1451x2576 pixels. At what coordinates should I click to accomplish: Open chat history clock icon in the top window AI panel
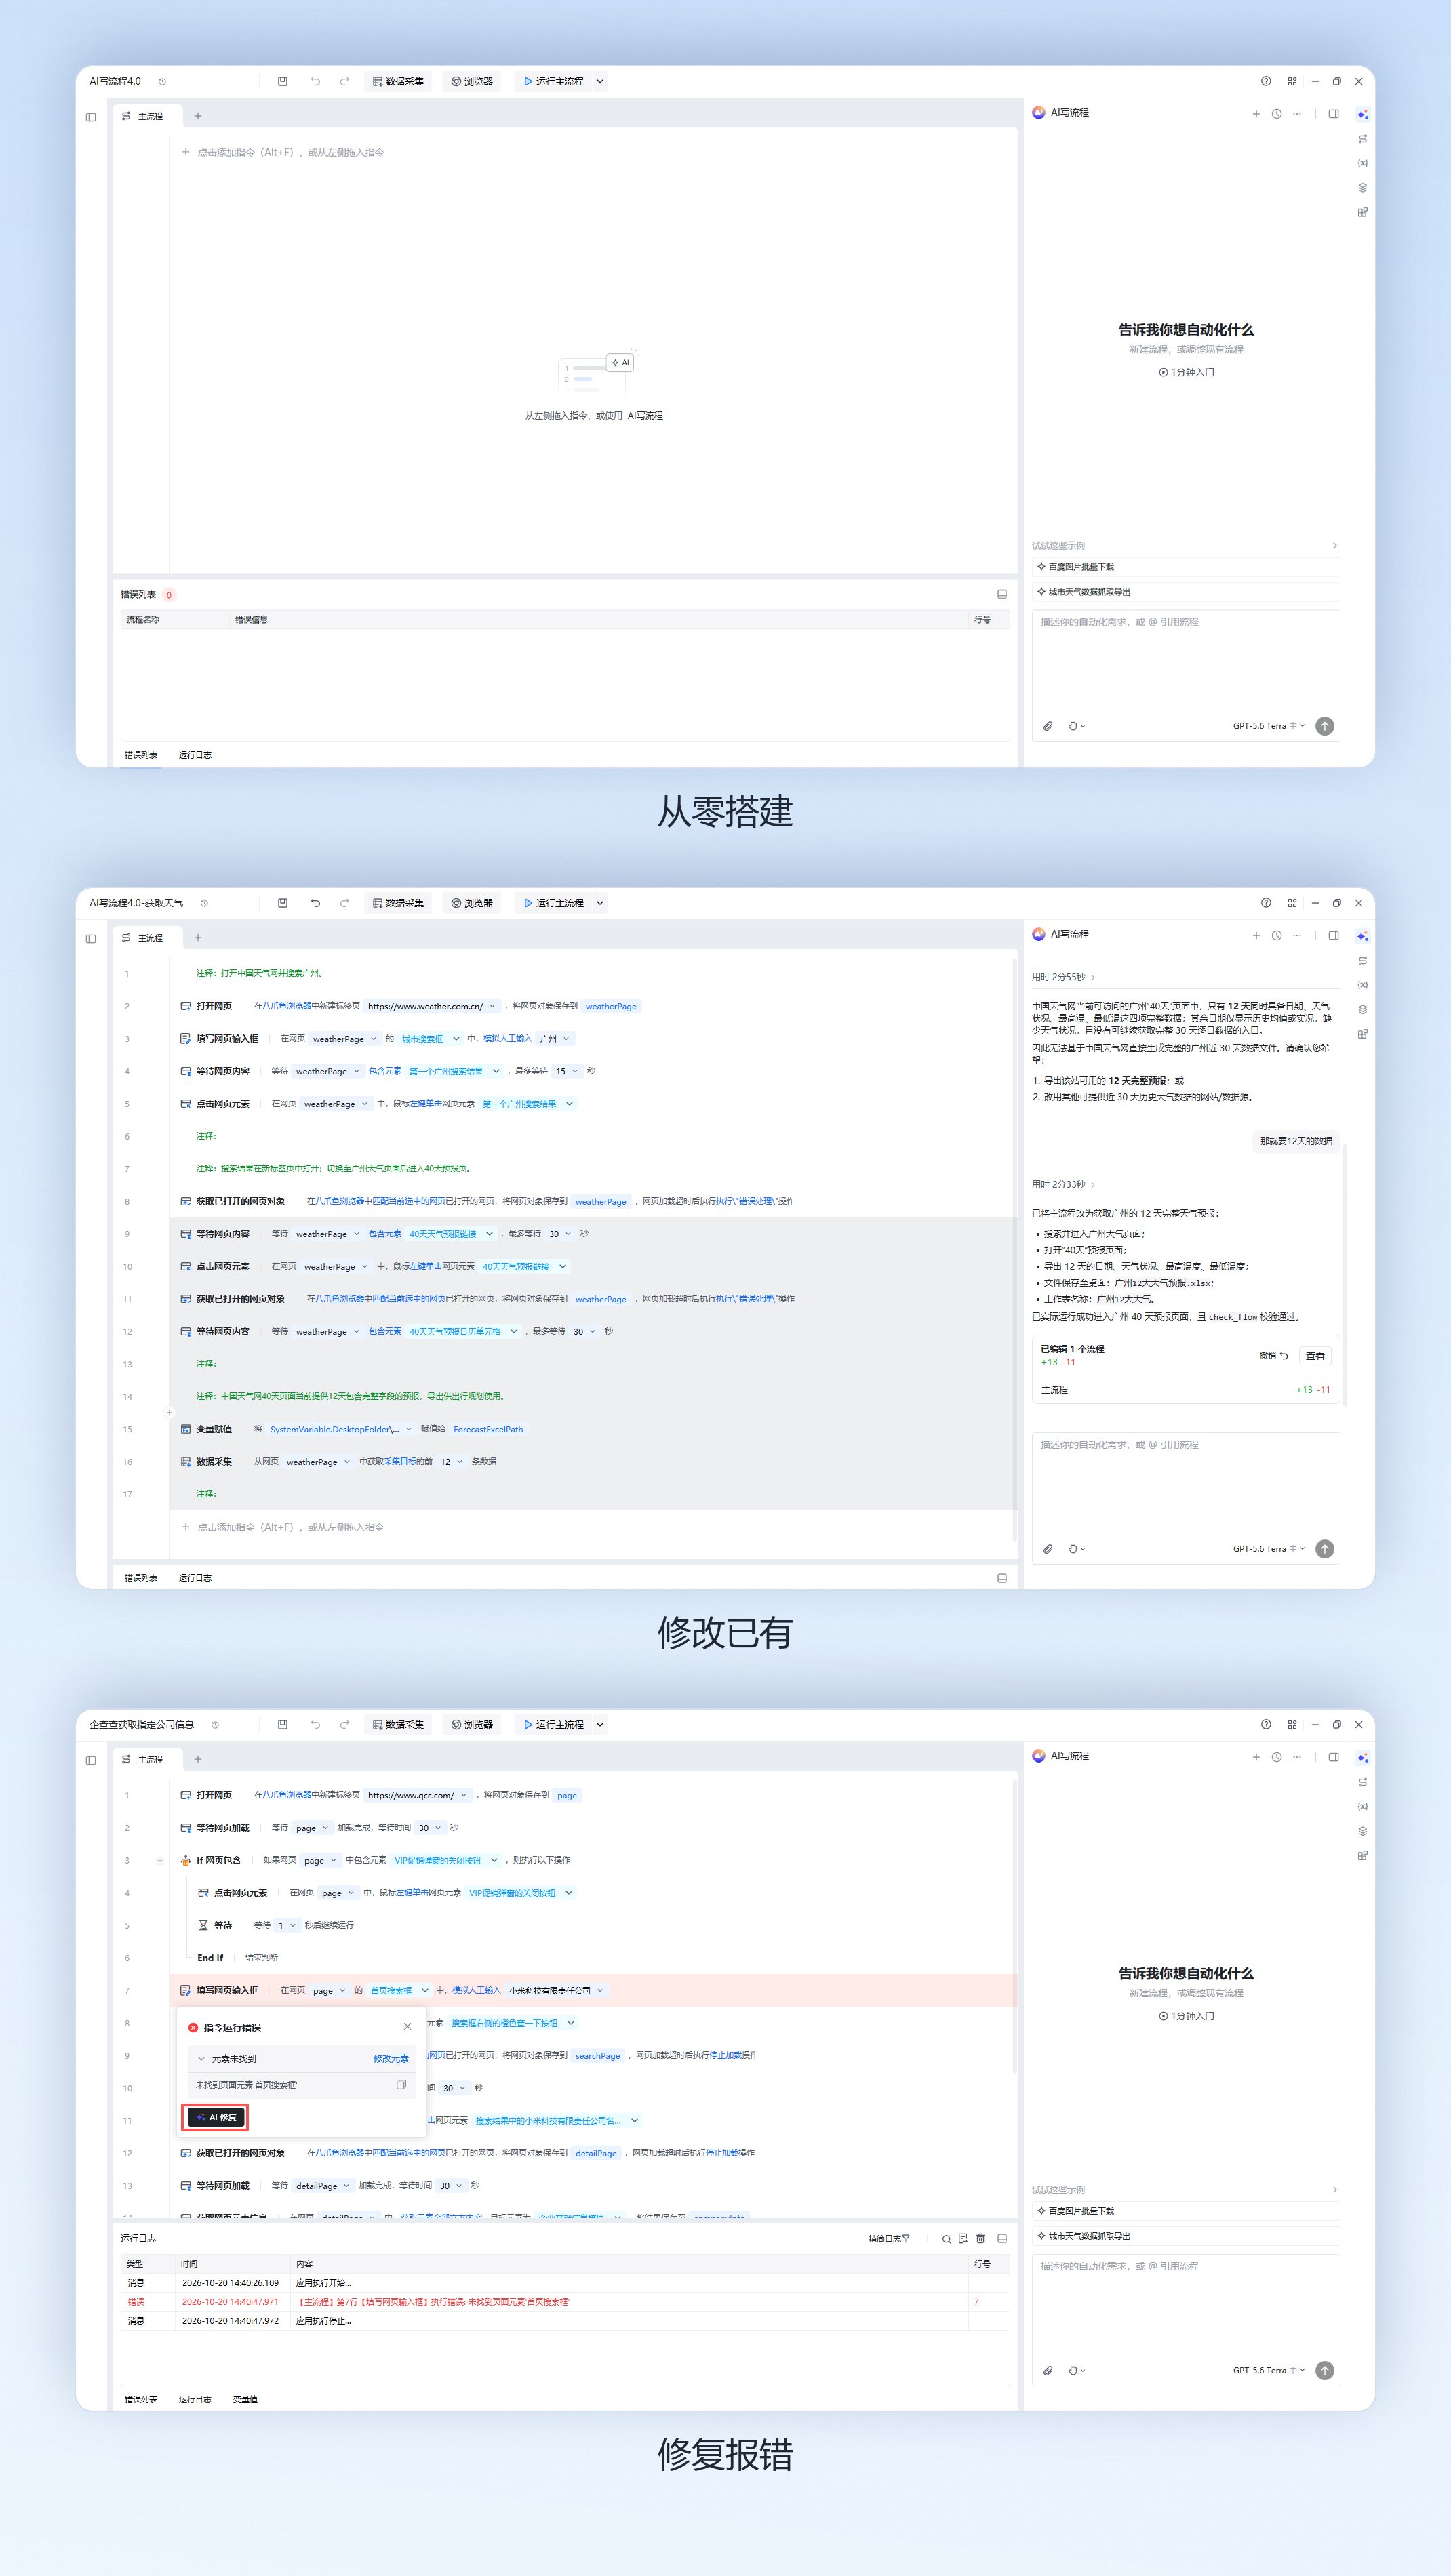[x=1276, y=113]
